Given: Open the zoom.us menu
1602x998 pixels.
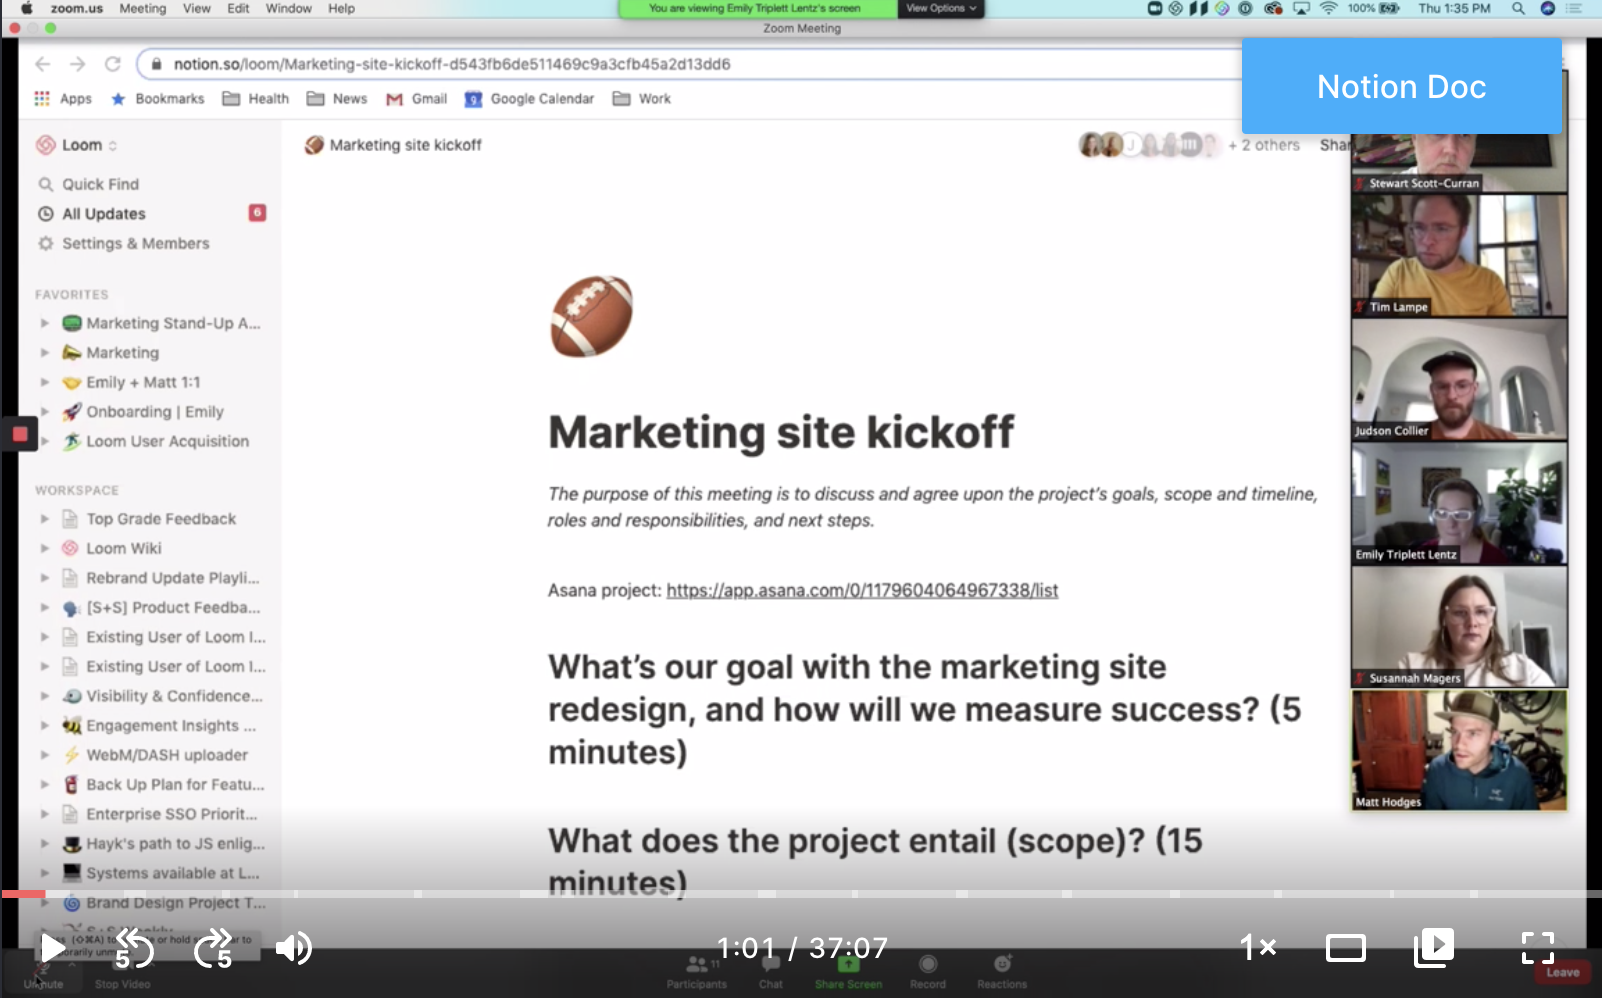Looking at the screenshot, I should [77, 8].
